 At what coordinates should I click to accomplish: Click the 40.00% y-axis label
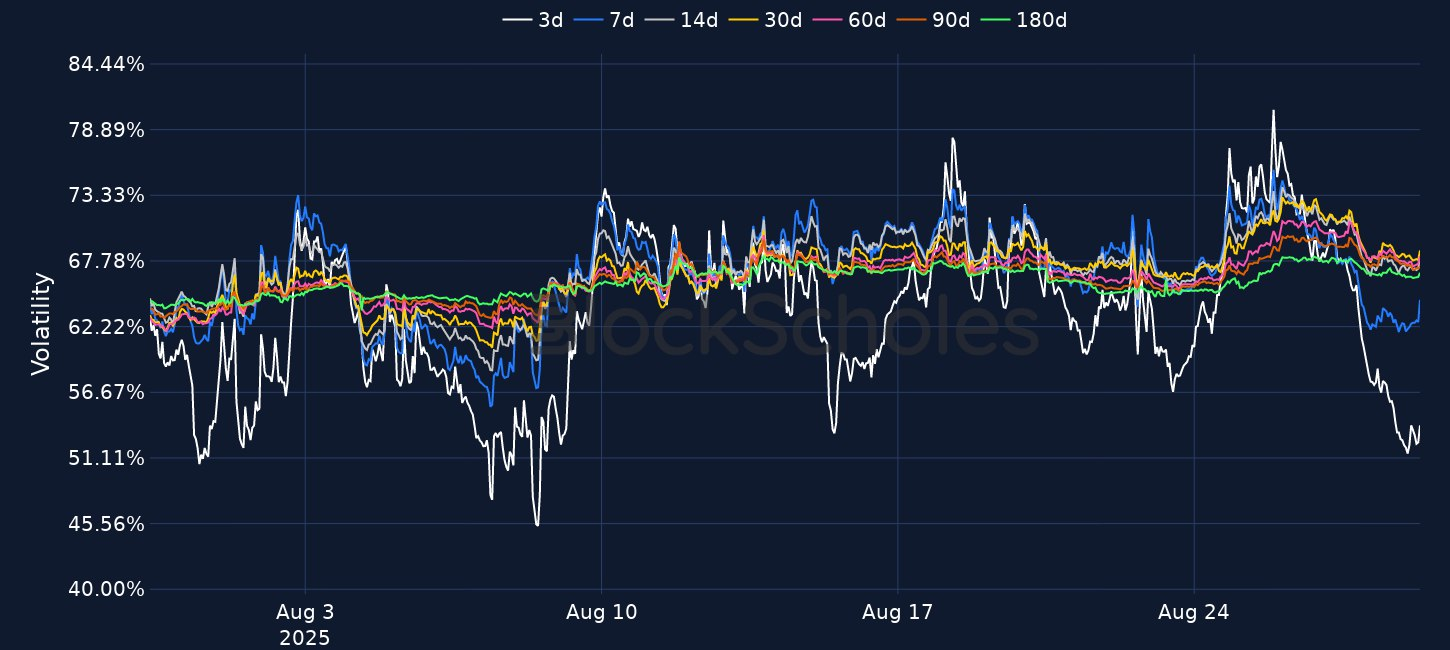point(106,589)
